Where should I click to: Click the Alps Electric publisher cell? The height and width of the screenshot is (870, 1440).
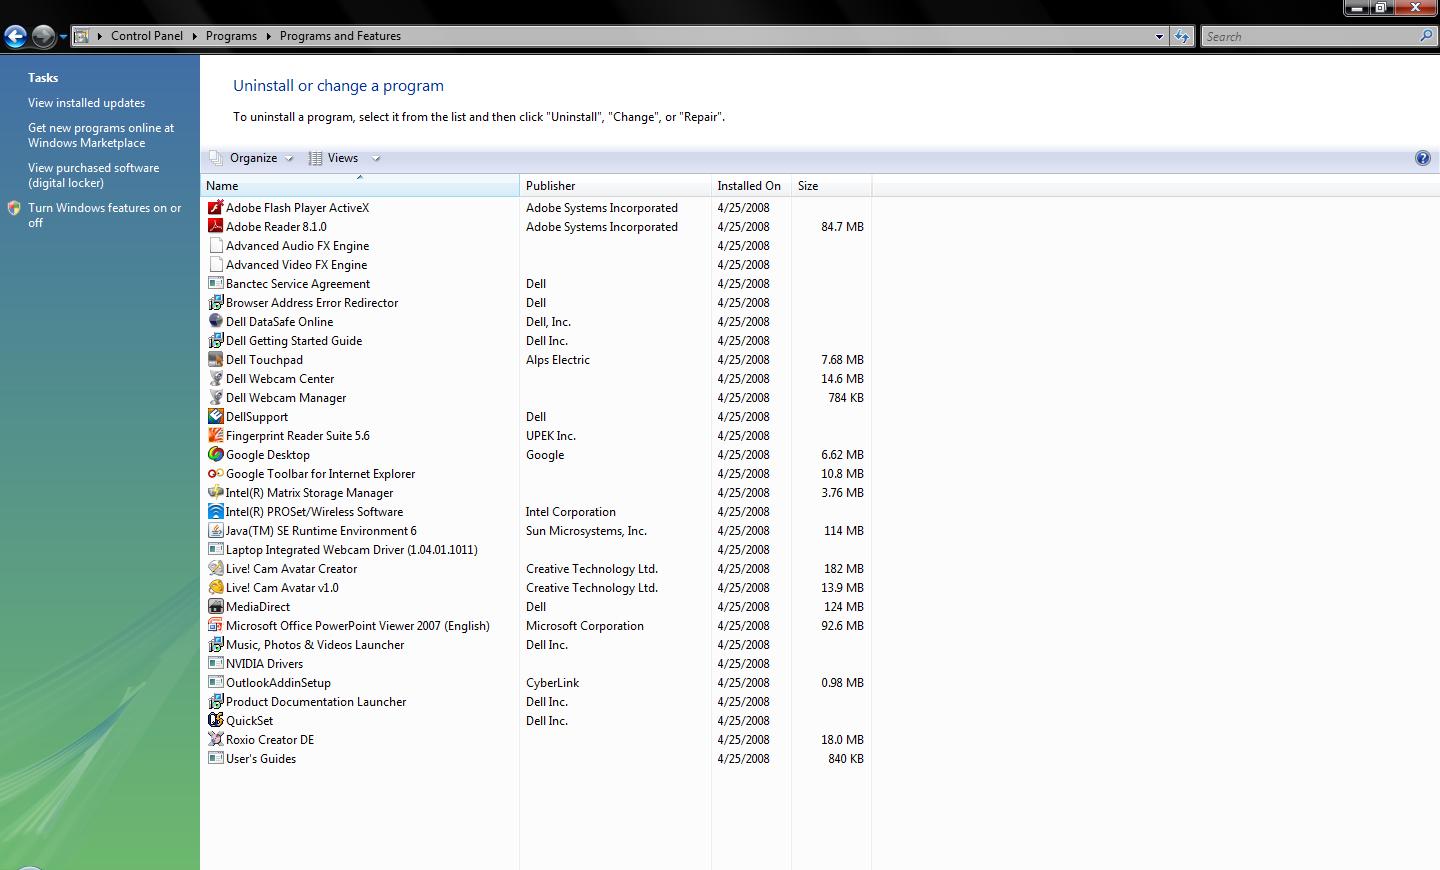click(558, 359)
